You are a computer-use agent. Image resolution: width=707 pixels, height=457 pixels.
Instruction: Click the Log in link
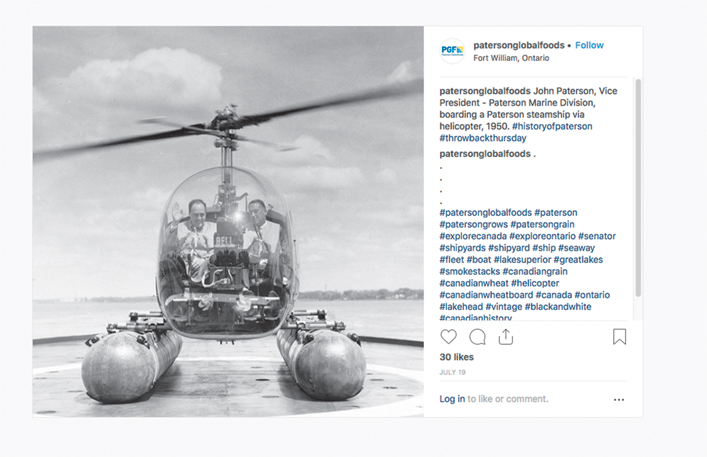click(x=452, y=399)
